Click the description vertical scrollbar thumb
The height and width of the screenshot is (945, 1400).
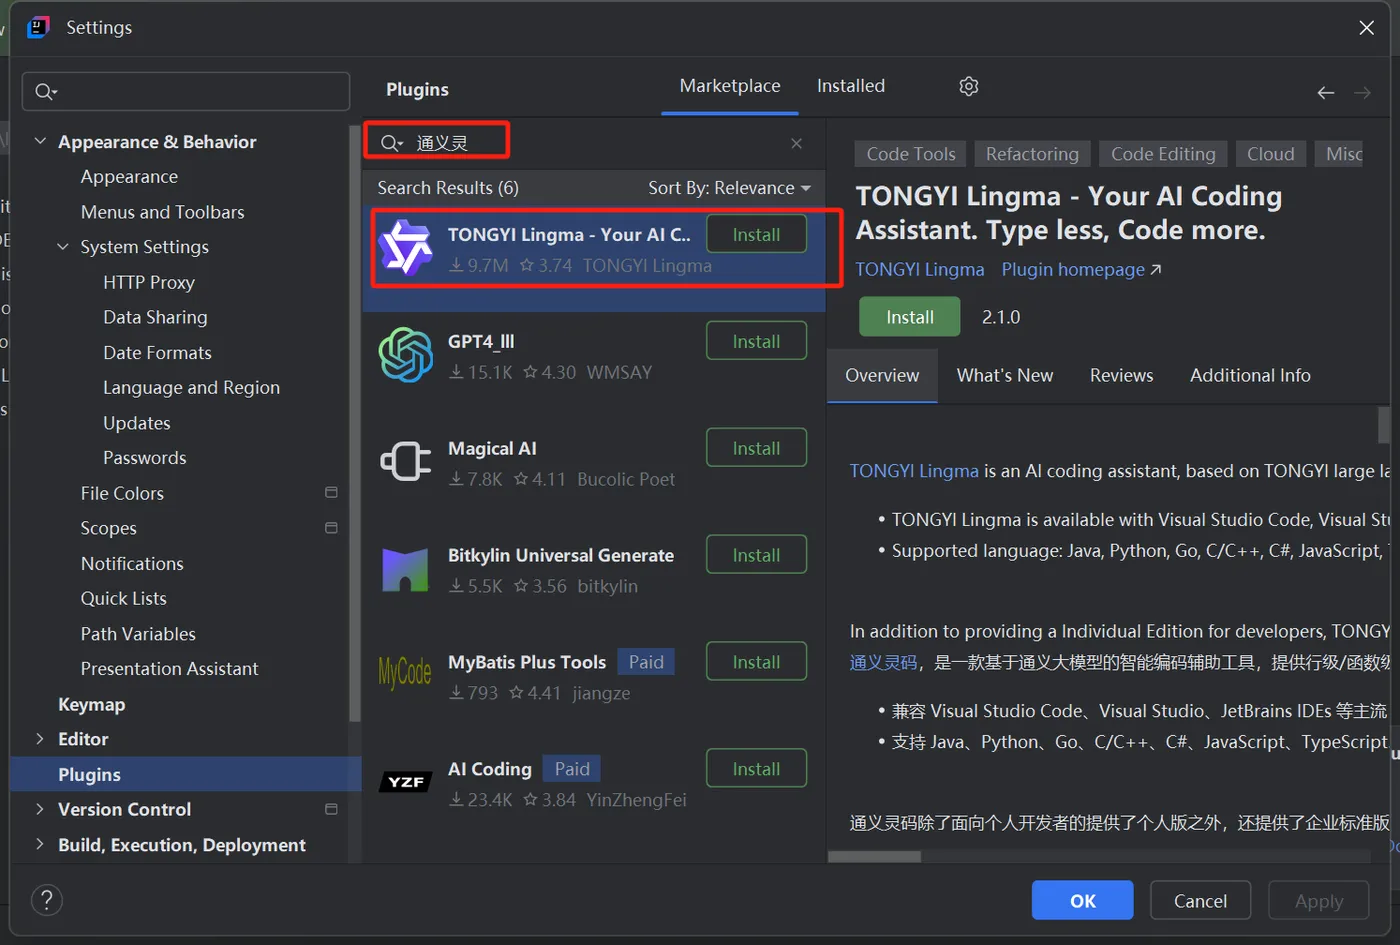pyautogui.click(x=1384, y=424)
